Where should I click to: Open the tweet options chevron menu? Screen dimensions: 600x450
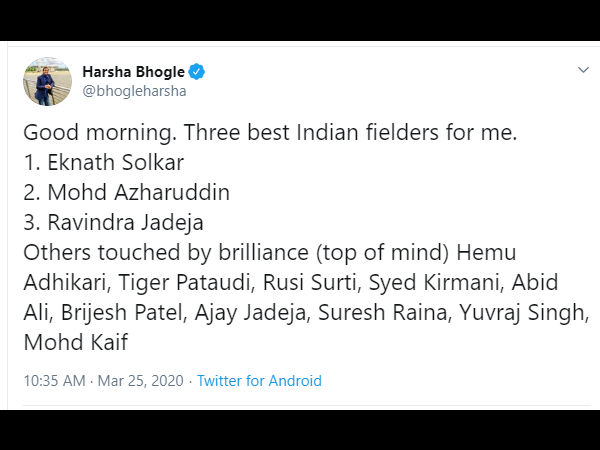point(583,70)
